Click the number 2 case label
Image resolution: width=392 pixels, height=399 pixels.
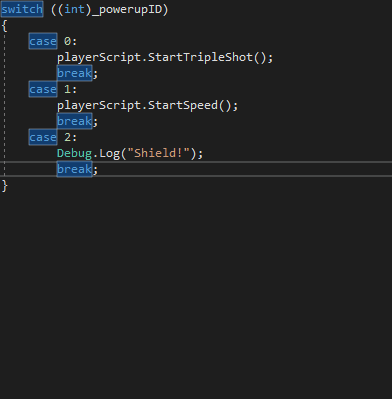tap(67, 137)
